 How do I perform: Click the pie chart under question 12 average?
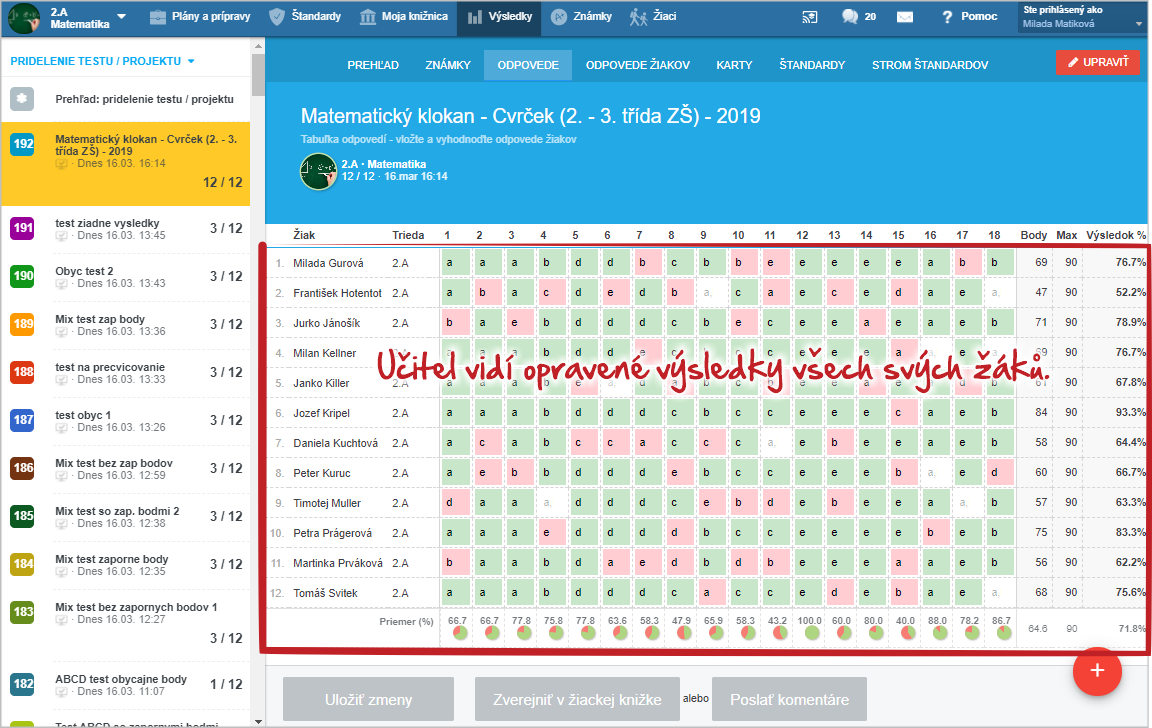coord(813,633)
